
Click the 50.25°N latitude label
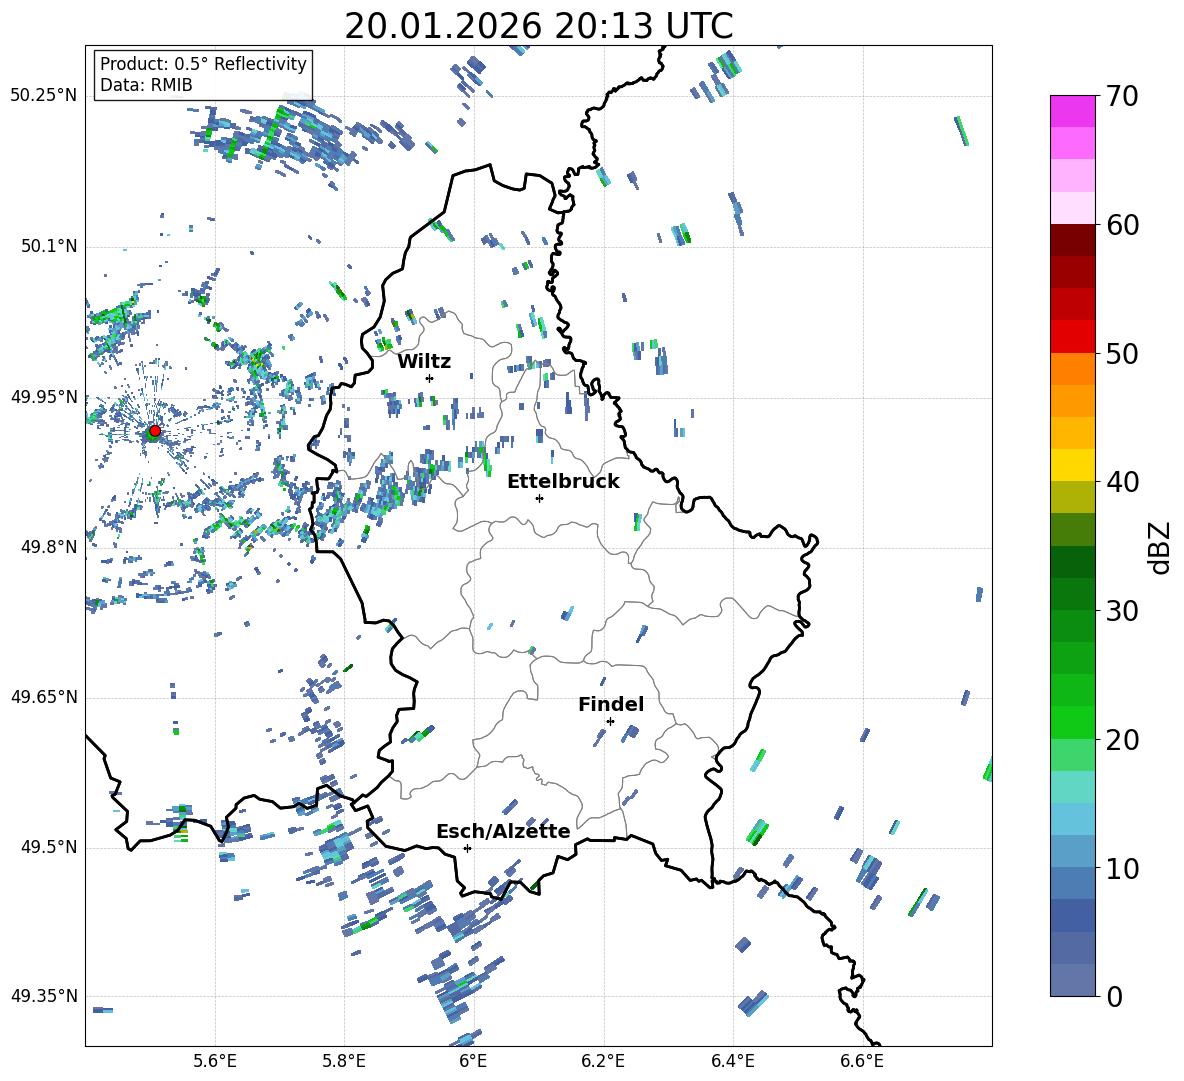pos(44,96)
